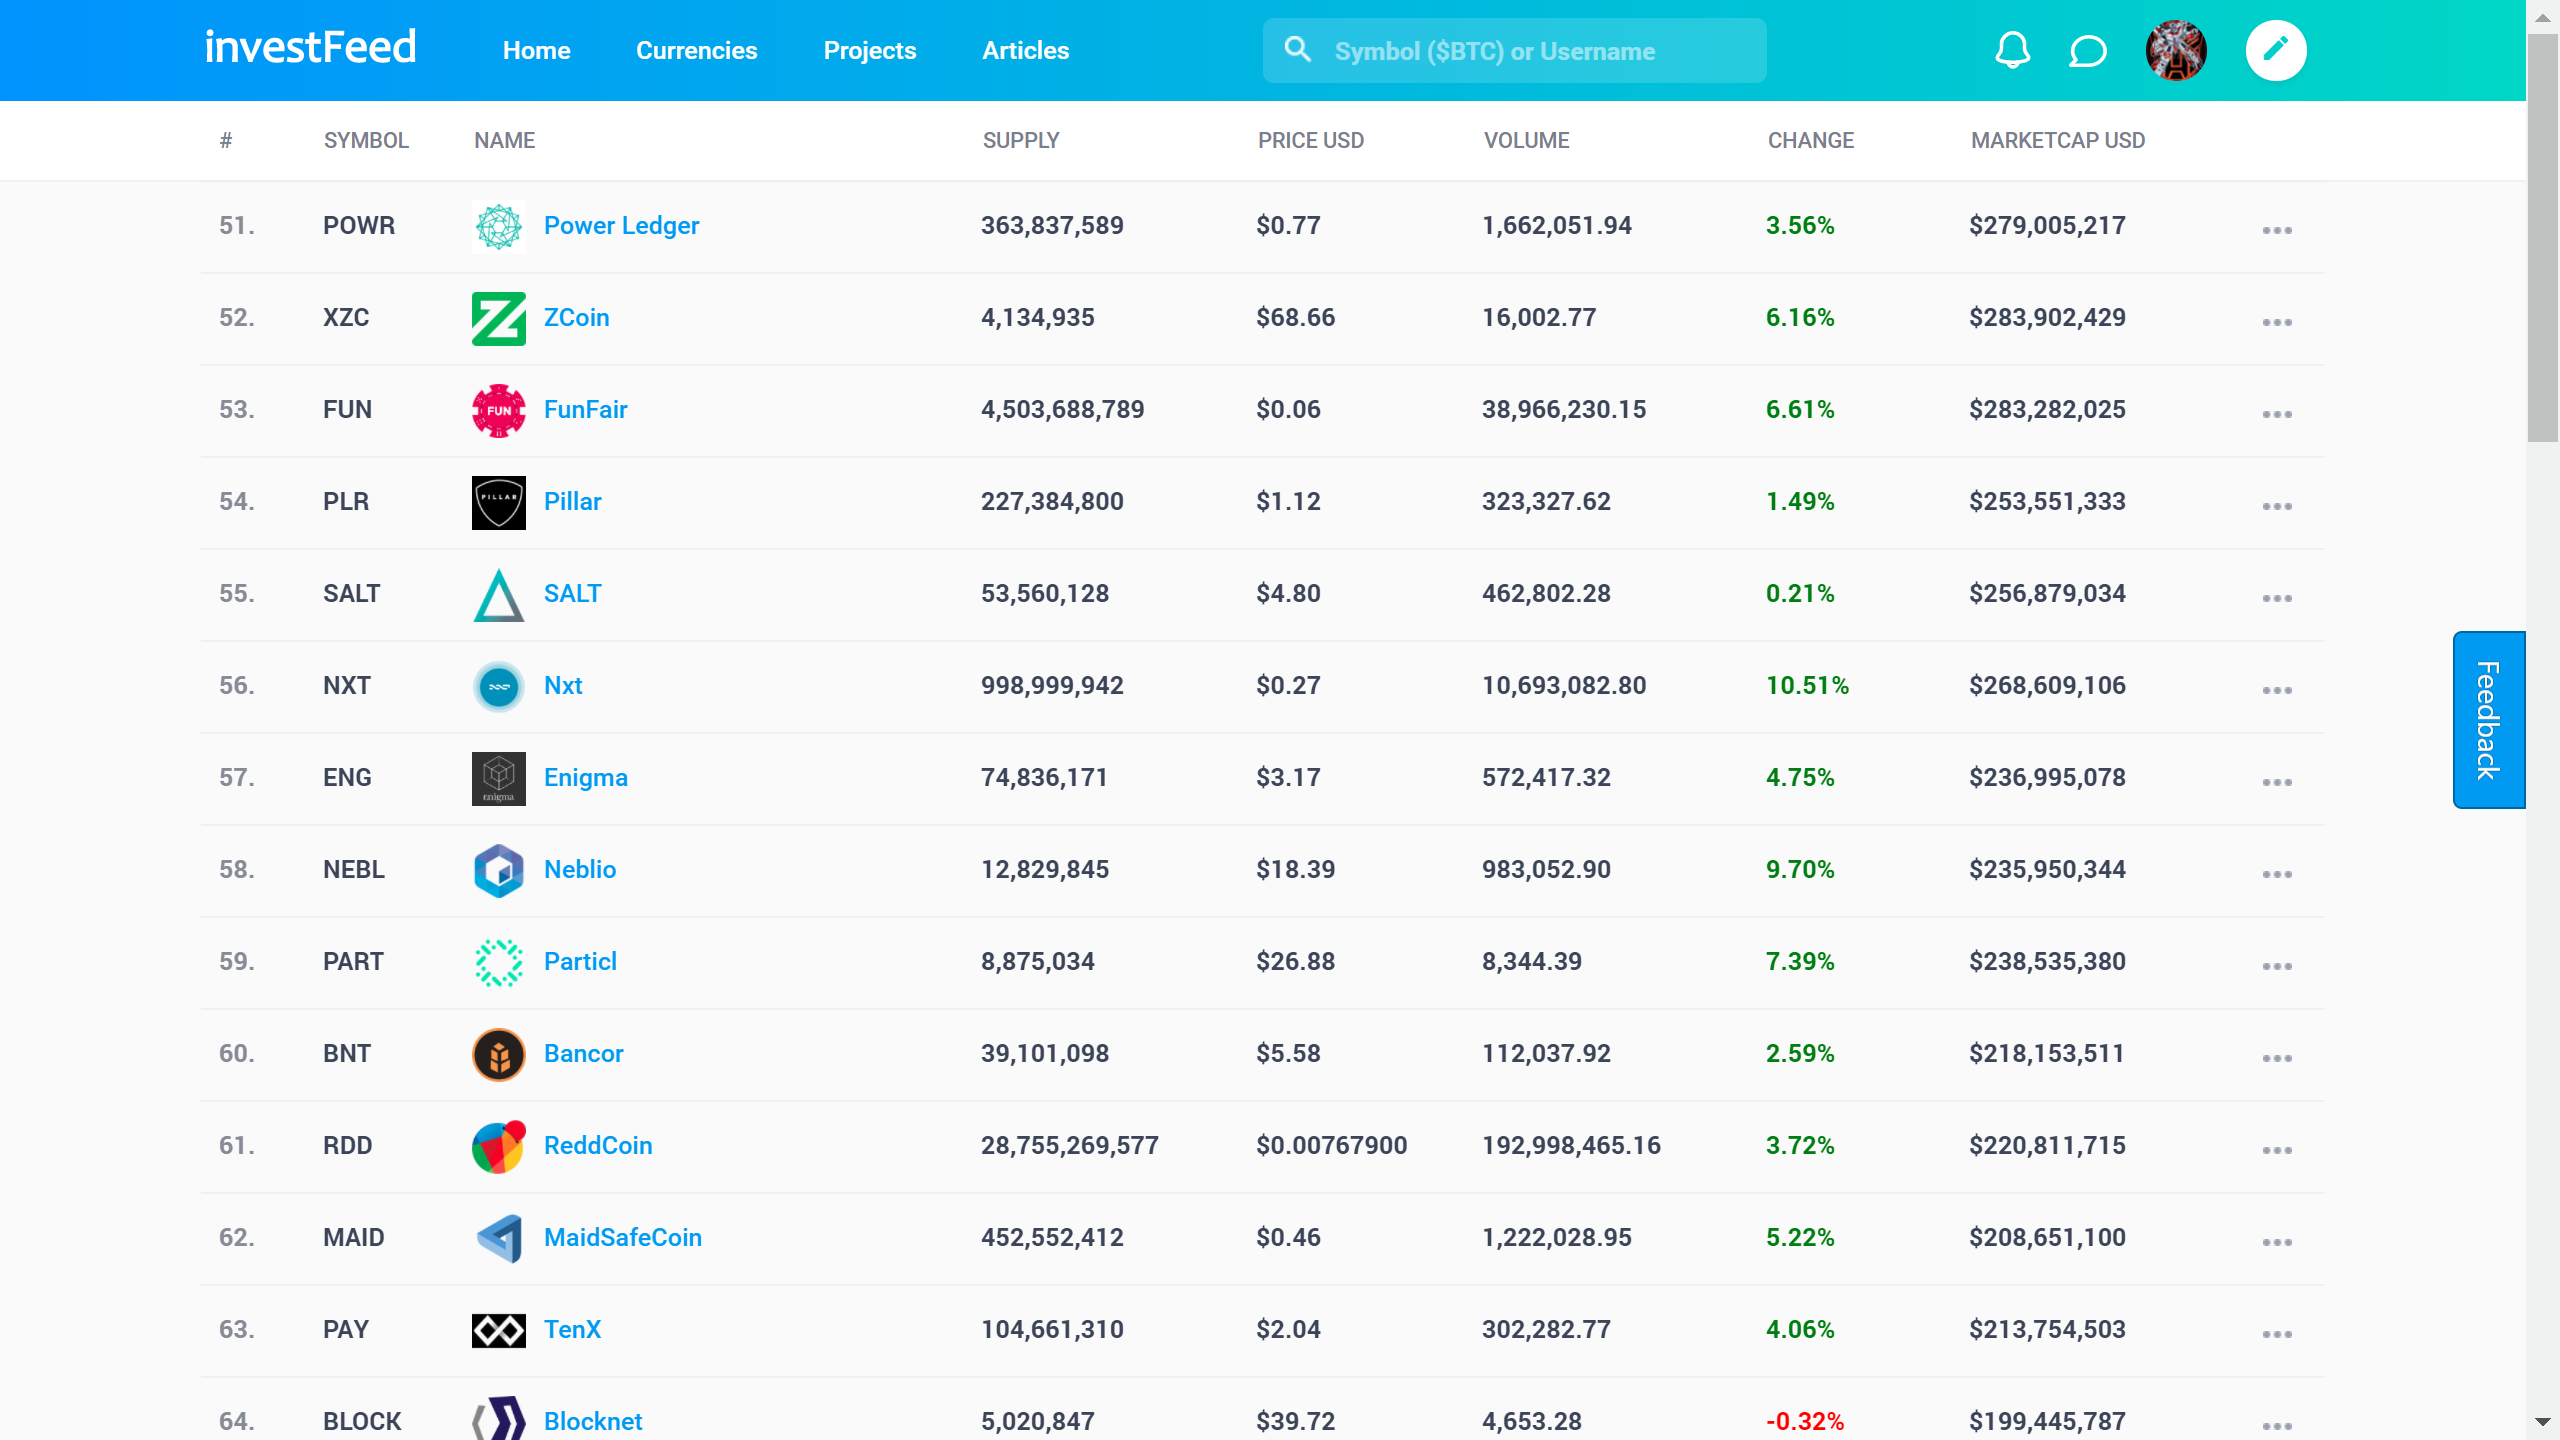Open more options for Neblio row
Screen dimensions: 2560x1440
2276,874
